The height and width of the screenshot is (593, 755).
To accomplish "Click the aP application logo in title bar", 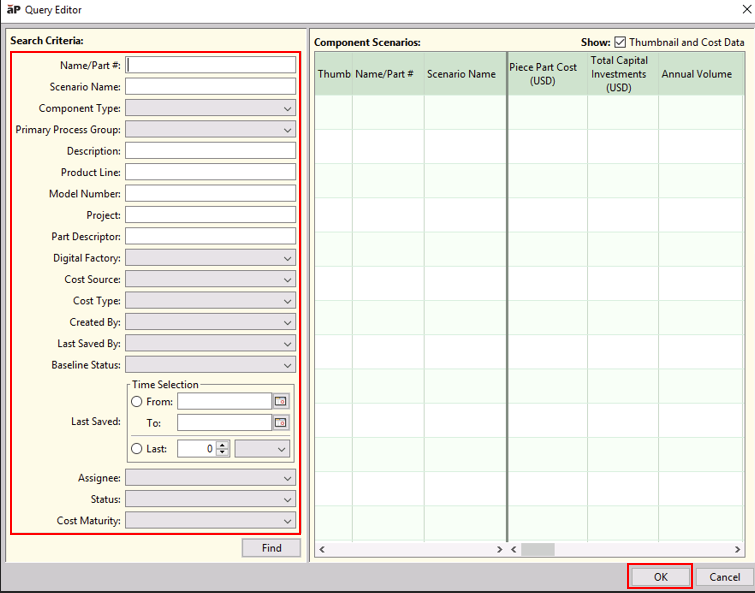I will tap(13, 10).
